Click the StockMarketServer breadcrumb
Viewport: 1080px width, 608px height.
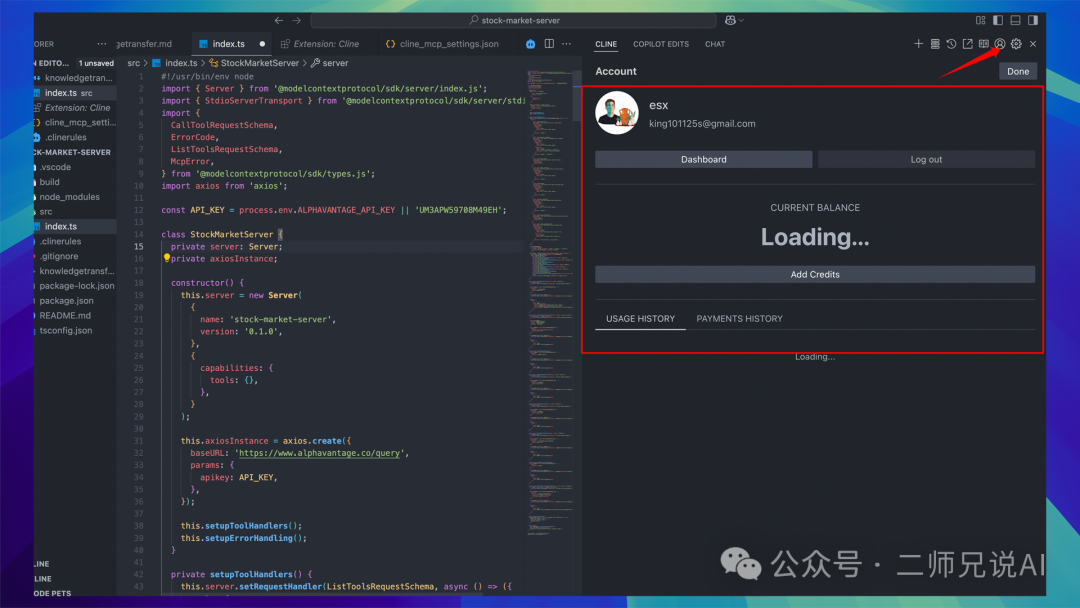click(x=254, y=63)
